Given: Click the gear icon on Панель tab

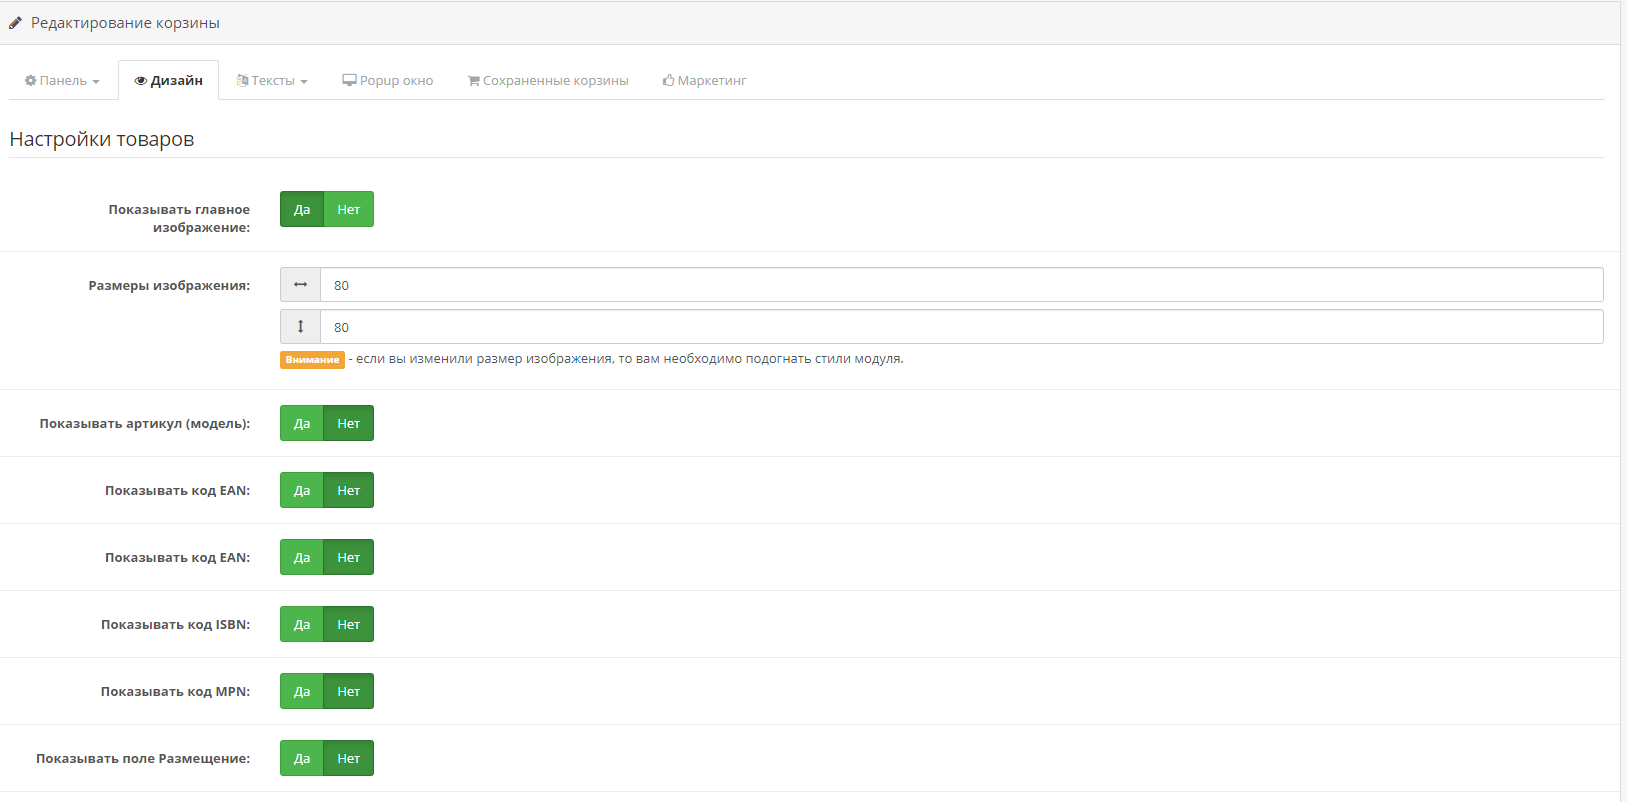Looking at the screenshot, I should (31, 81).
